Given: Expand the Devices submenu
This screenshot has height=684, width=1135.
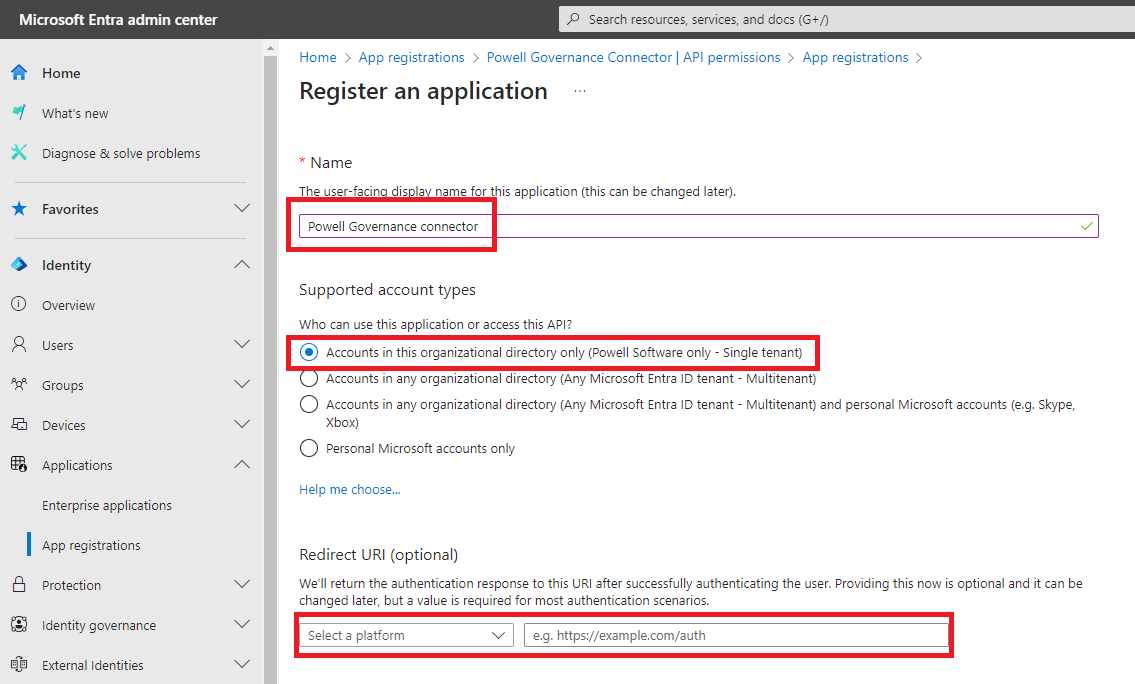Looking at the screenshot, I should coord(242,424).
